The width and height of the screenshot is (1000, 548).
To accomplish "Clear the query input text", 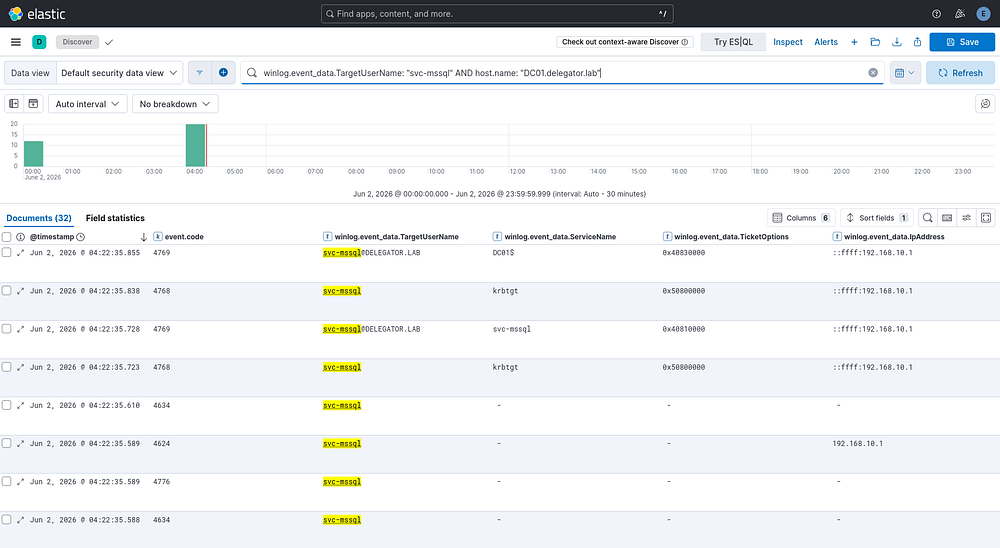I will tap(873, 73).
